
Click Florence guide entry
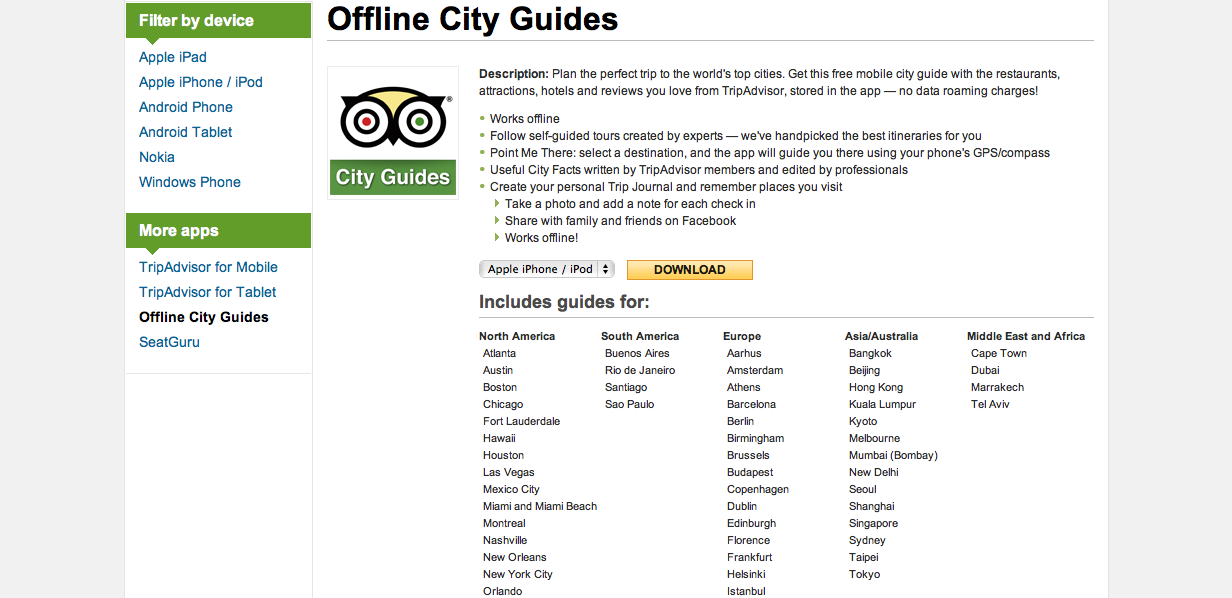(x=749, y=540)
